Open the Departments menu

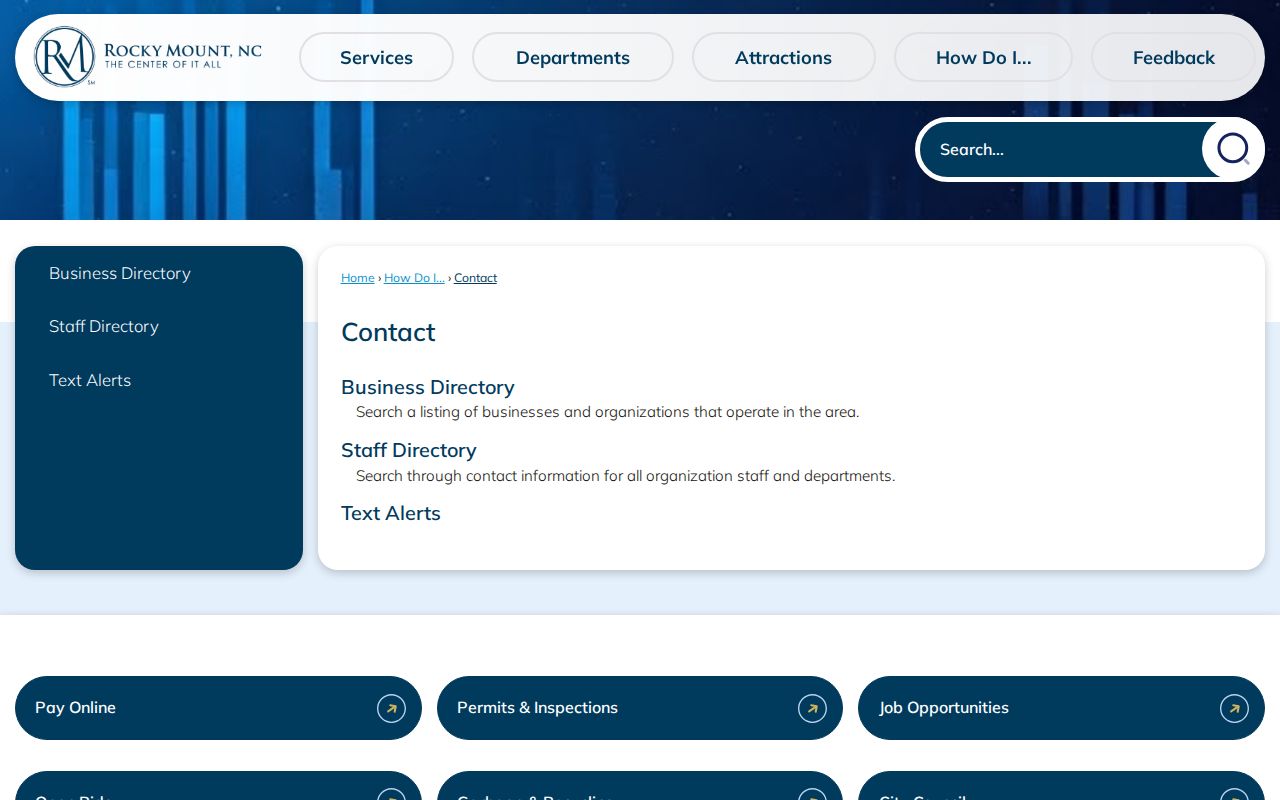click(573, 57)
